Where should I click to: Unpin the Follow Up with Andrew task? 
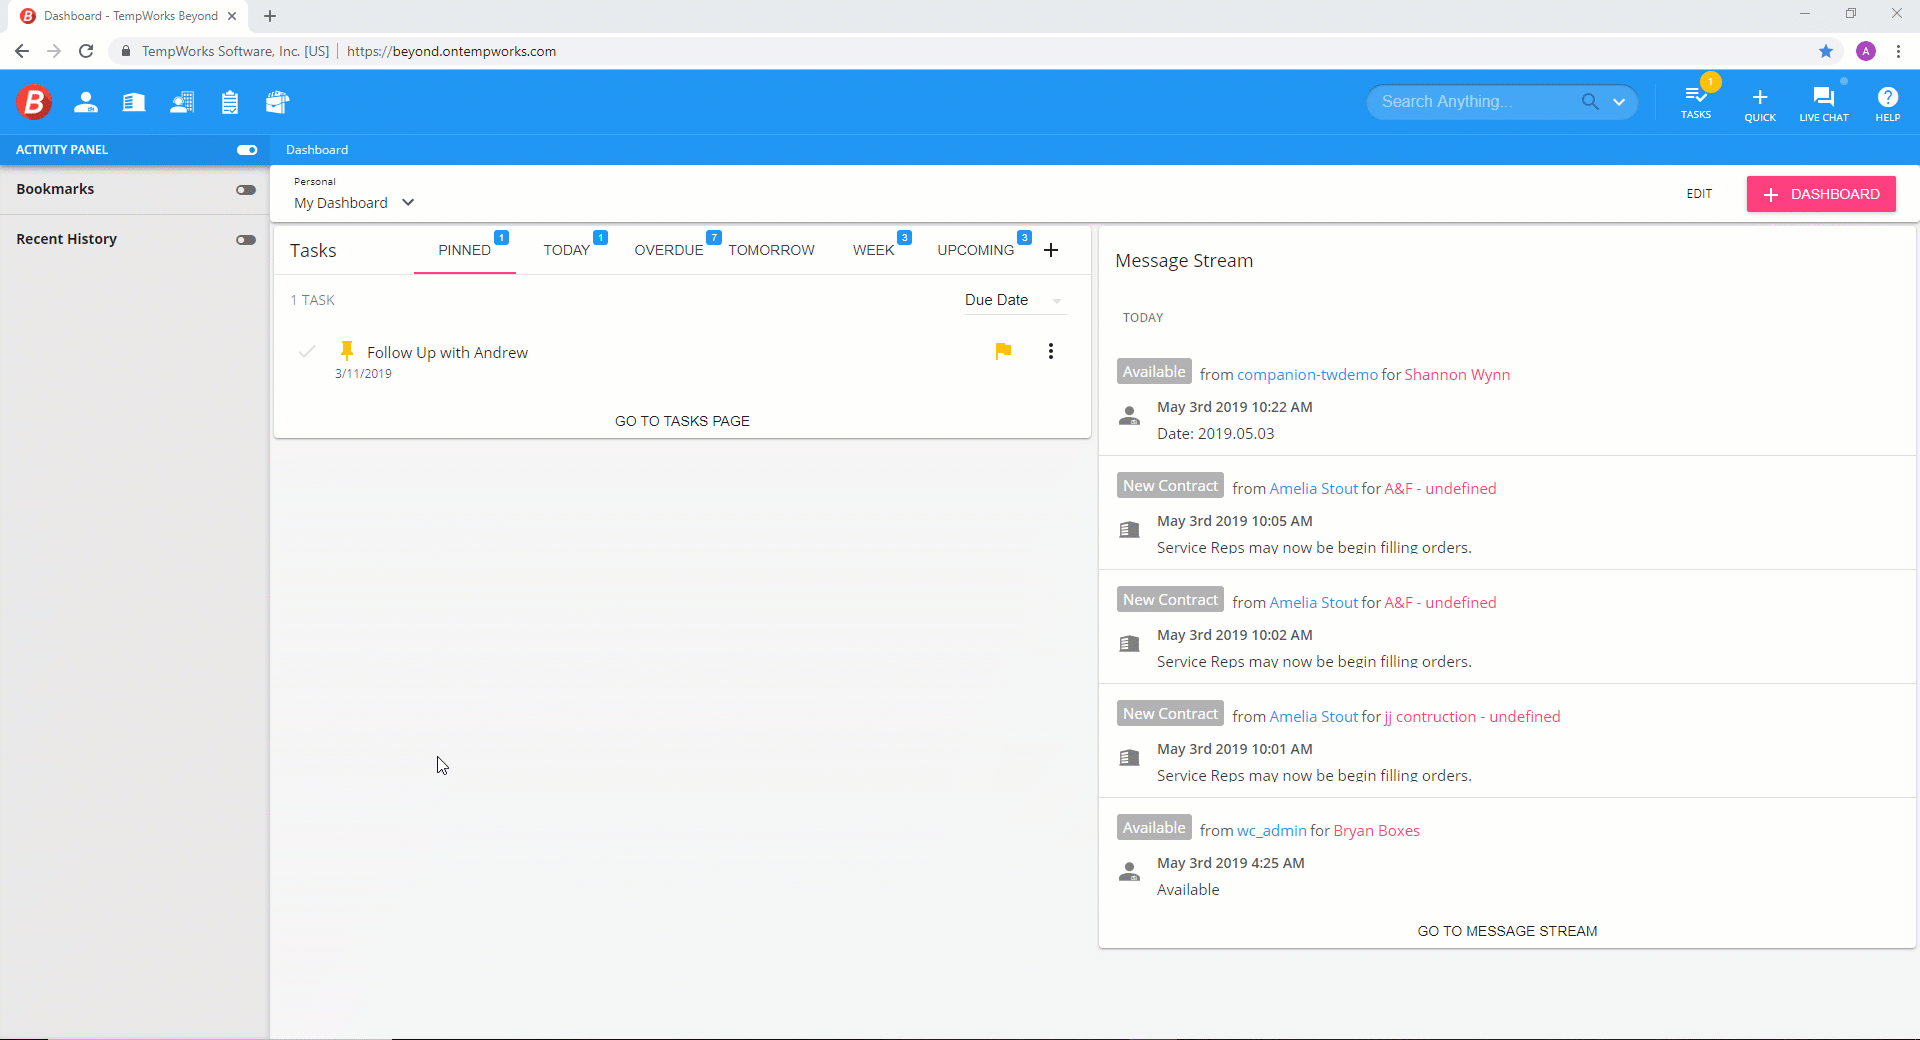point(347,350)
